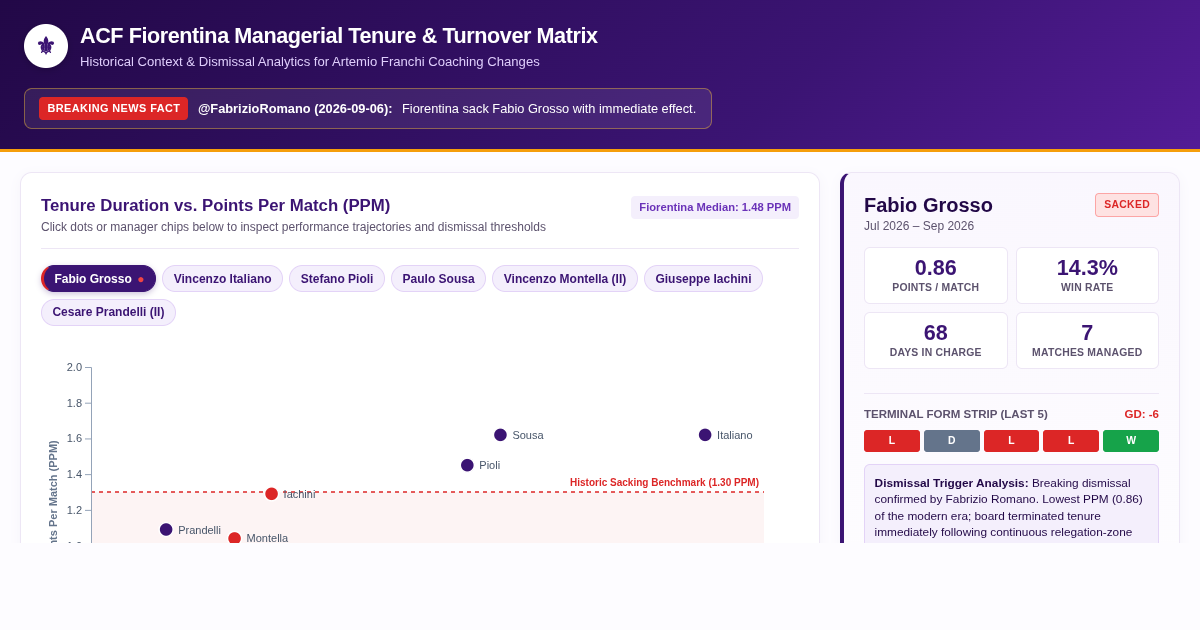
Task: Select the Vincenzo Italiano manager chip
Action: (x=222, y=279)
